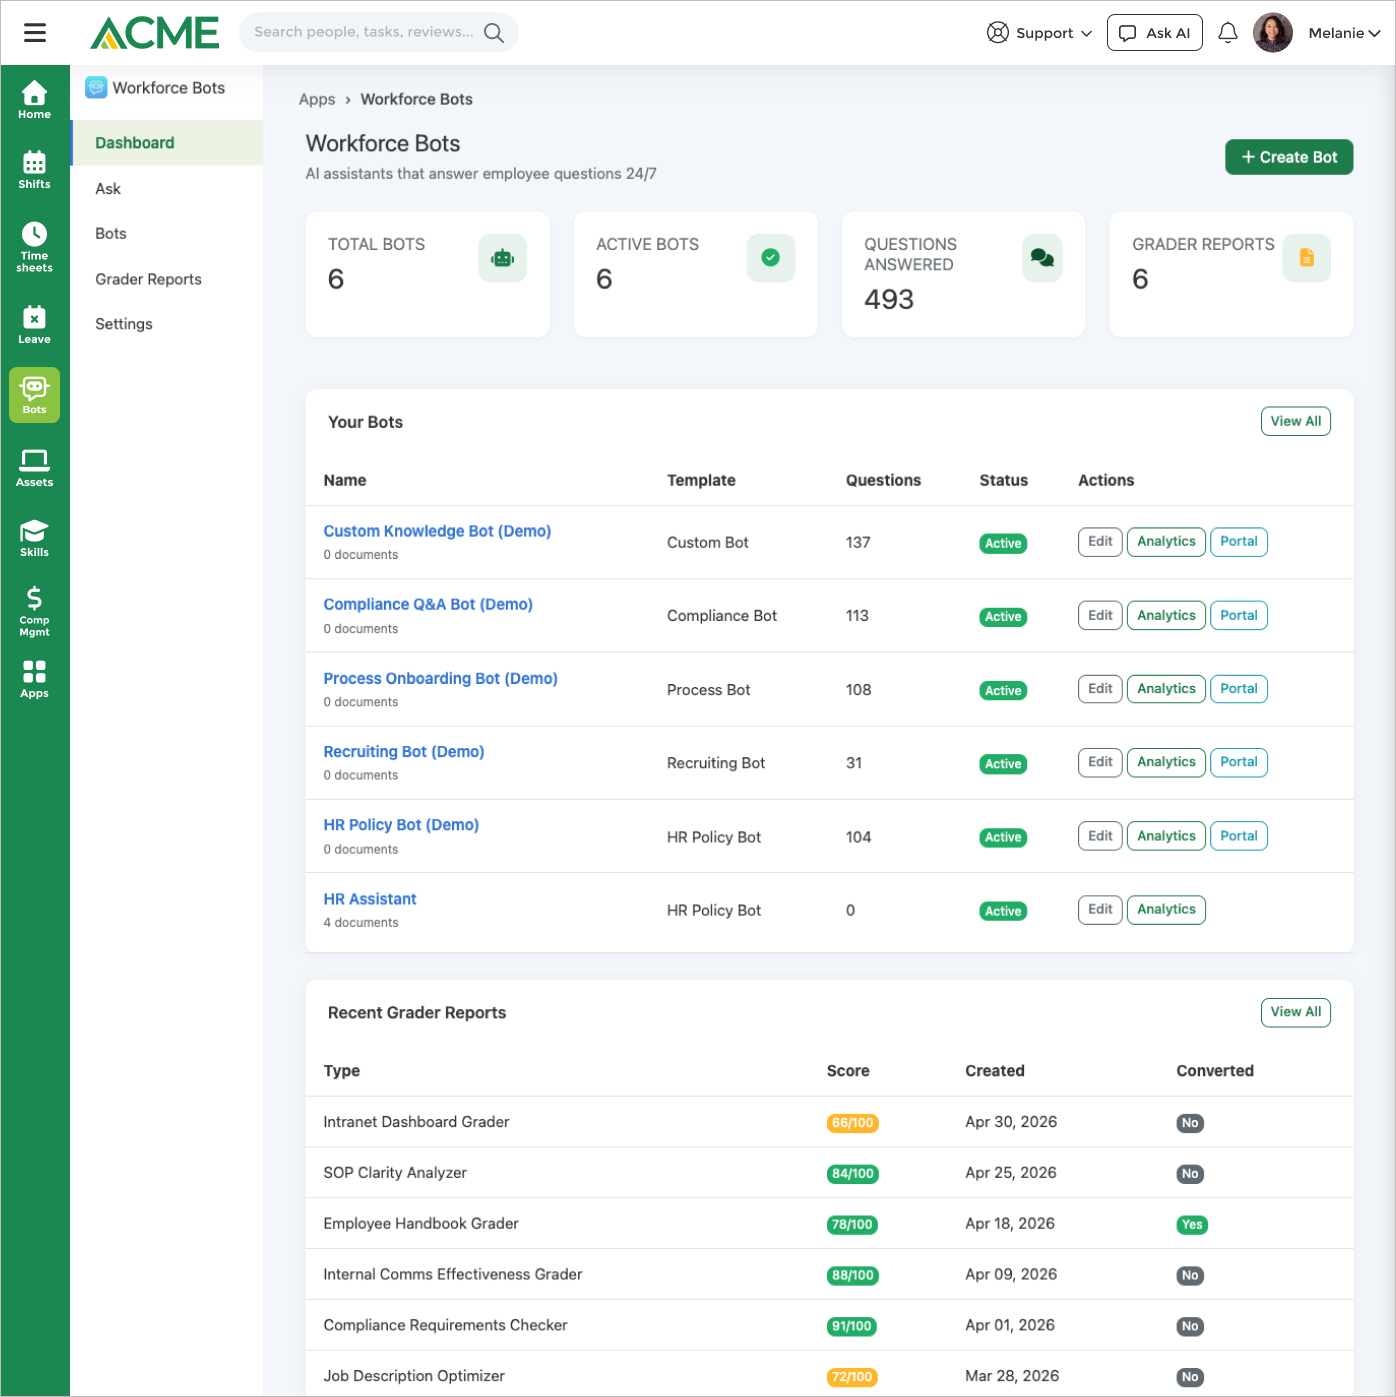The width and height of the screenshot is (1396, 1397).
Task: Open Custom Knowledge Bot (Demo) link
Action: (437, 531)
